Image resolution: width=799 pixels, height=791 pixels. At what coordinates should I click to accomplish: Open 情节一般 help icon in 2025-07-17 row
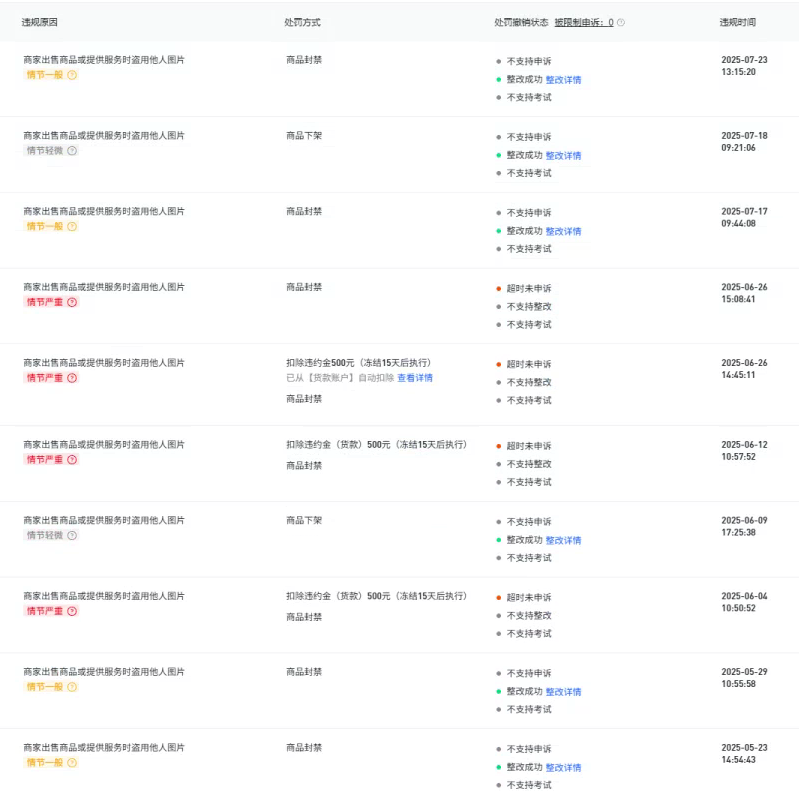[72, 227]
